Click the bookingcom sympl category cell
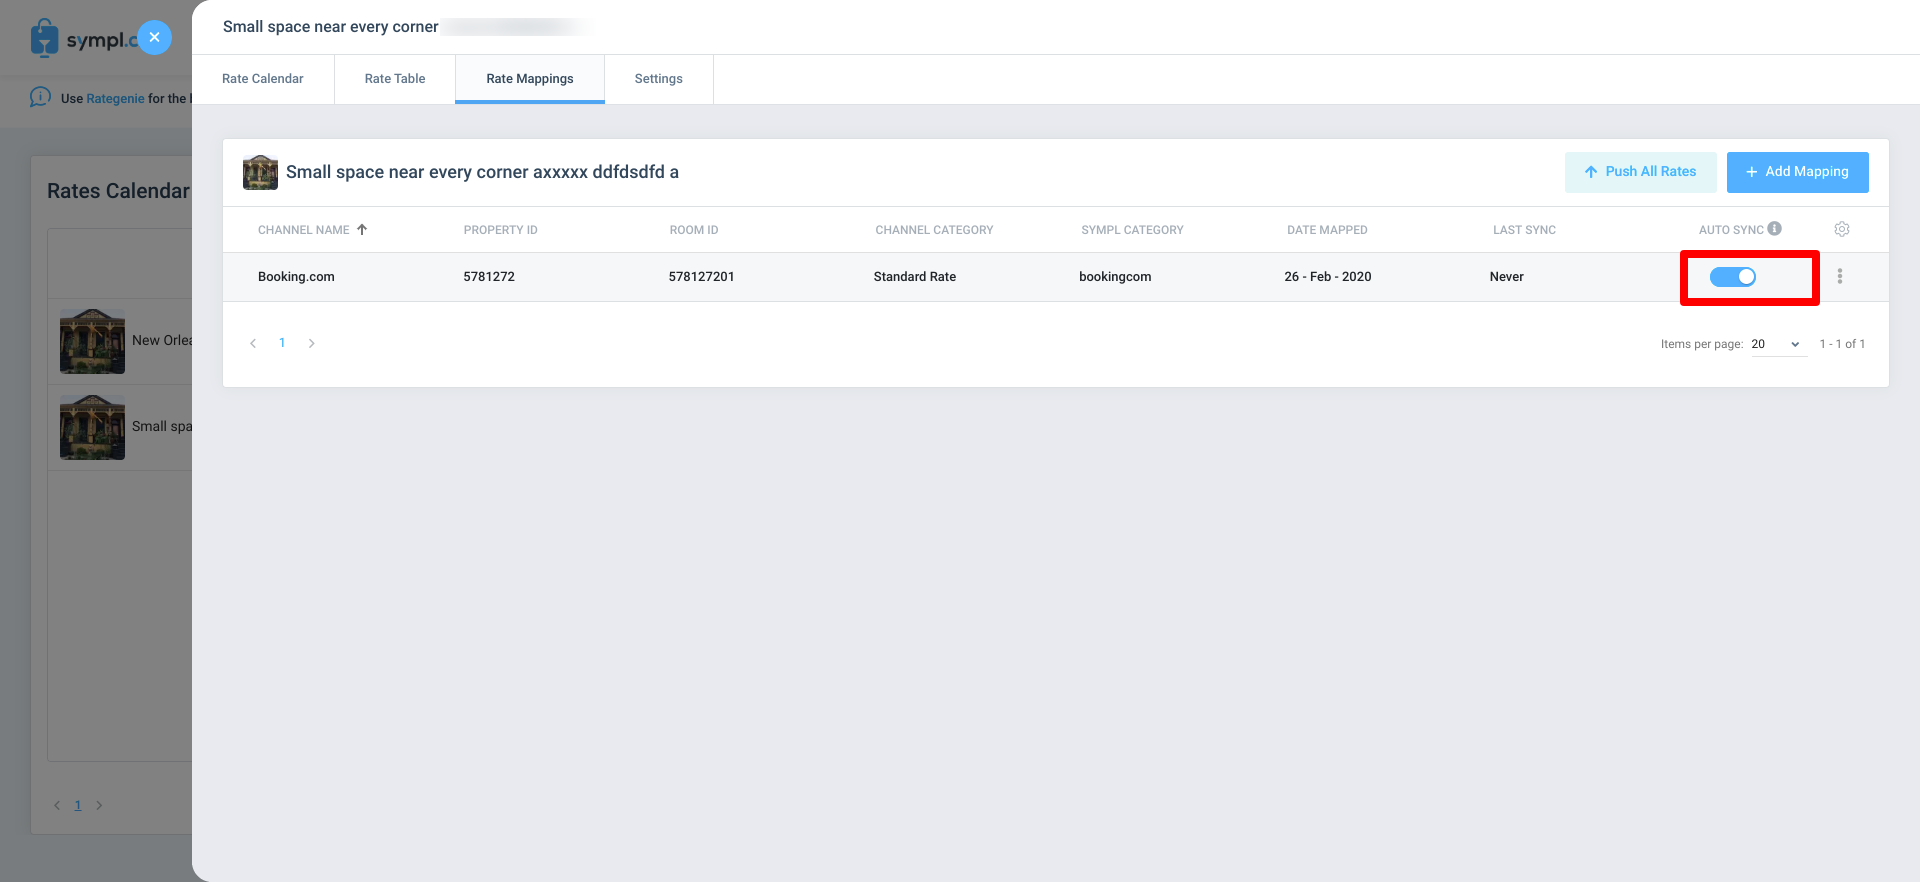Image resolution: width=1920 pixels, height=882 pixels. click(x=1115, y=277)
